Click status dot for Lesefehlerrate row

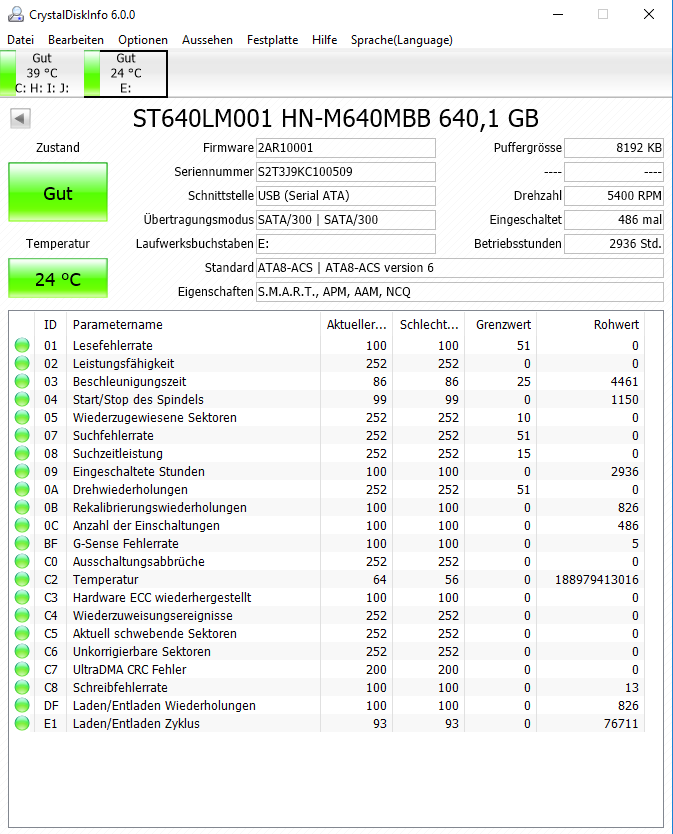(x=22, y=346)
